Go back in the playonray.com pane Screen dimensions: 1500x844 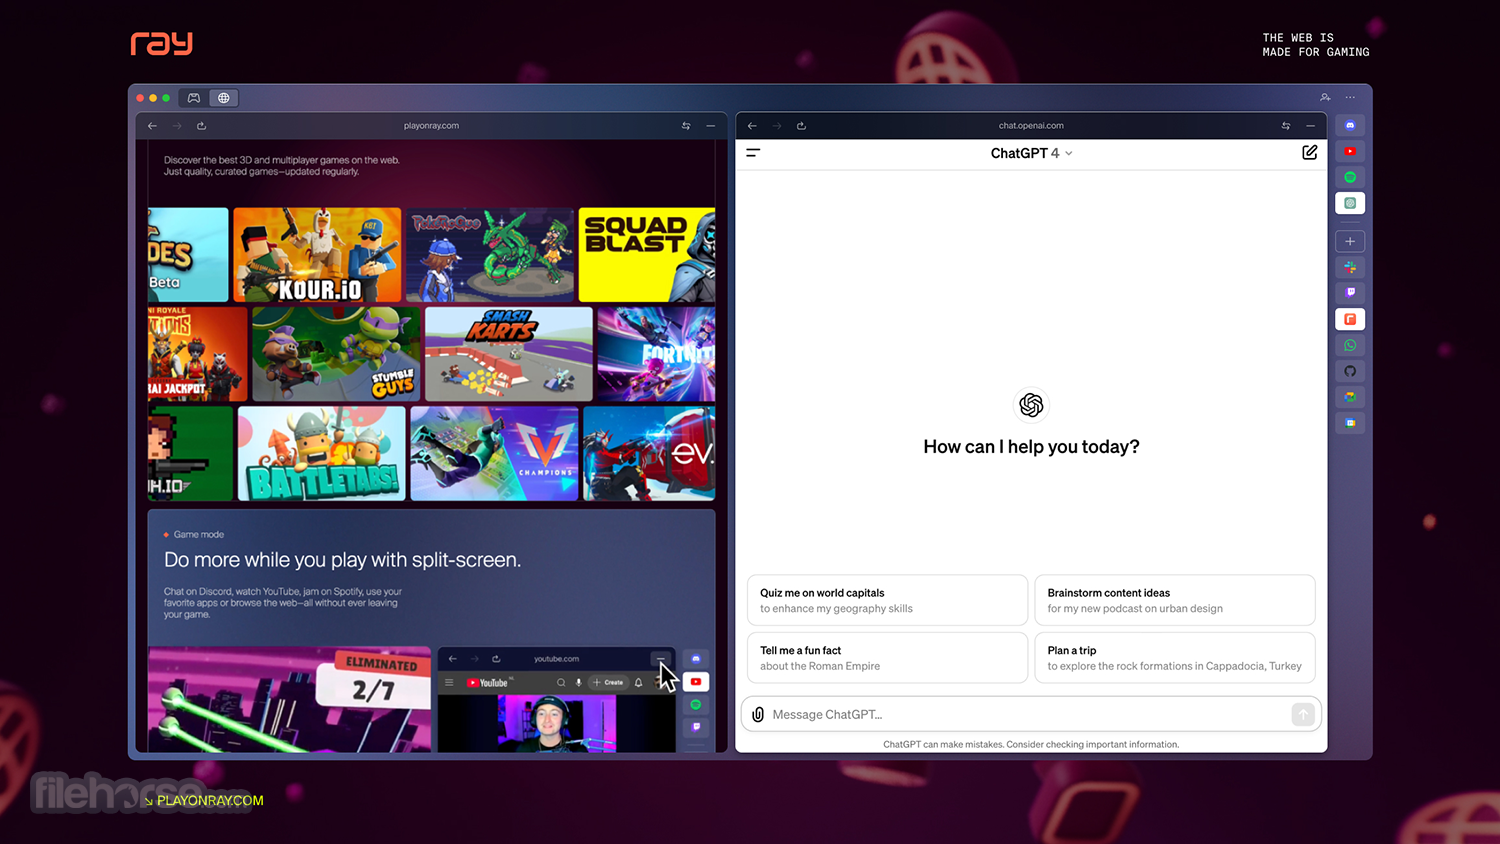pos(152,126)
